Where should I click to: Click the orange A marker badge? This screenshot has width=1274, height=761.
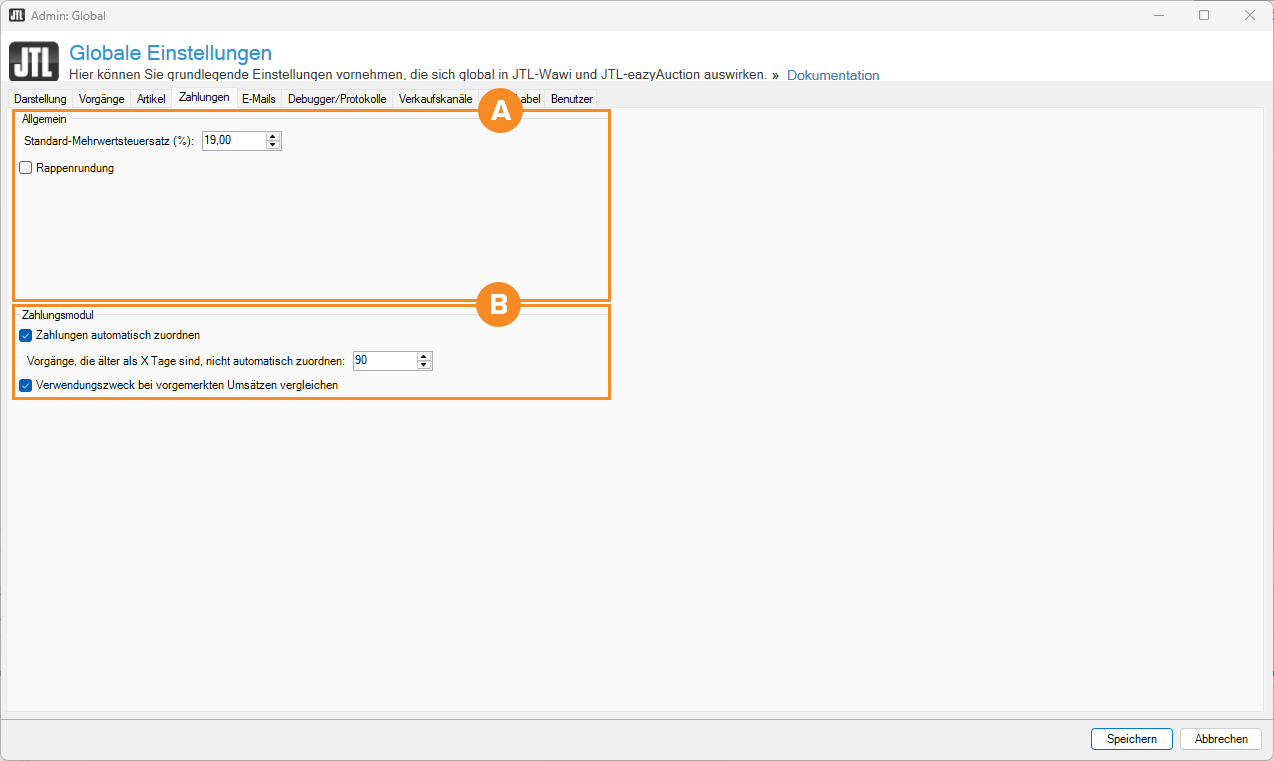(500, 112)
